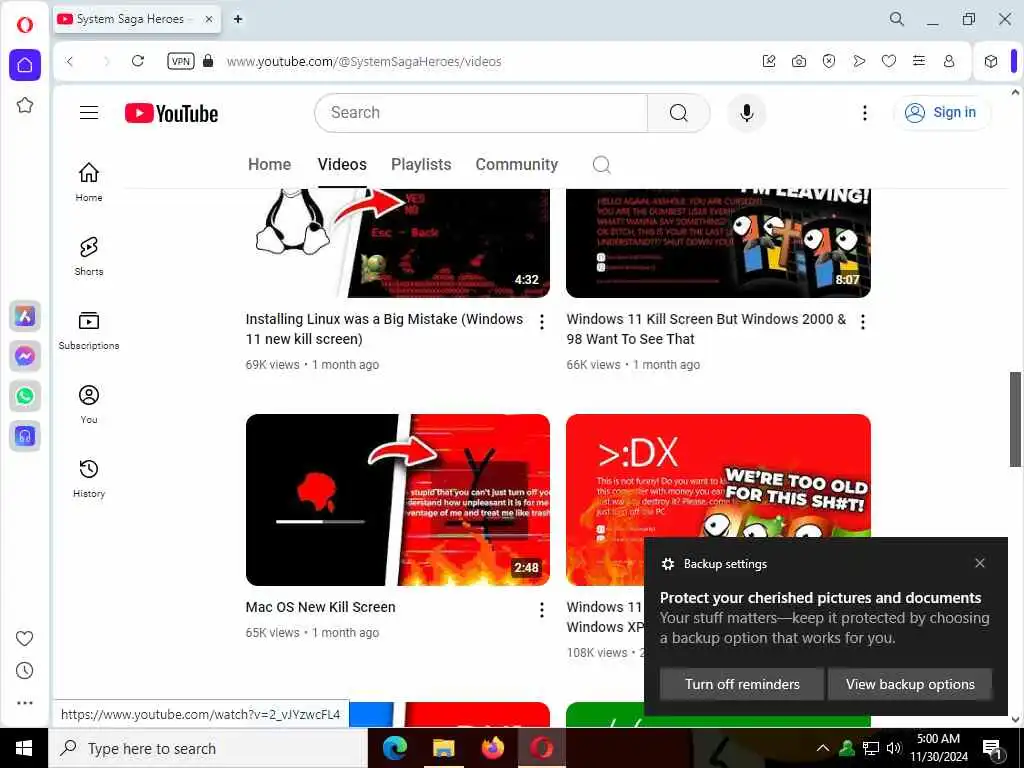This screenshot has width=1024, height=768.
Task: Click the YouTube Search field
Action: pos(481,113)
